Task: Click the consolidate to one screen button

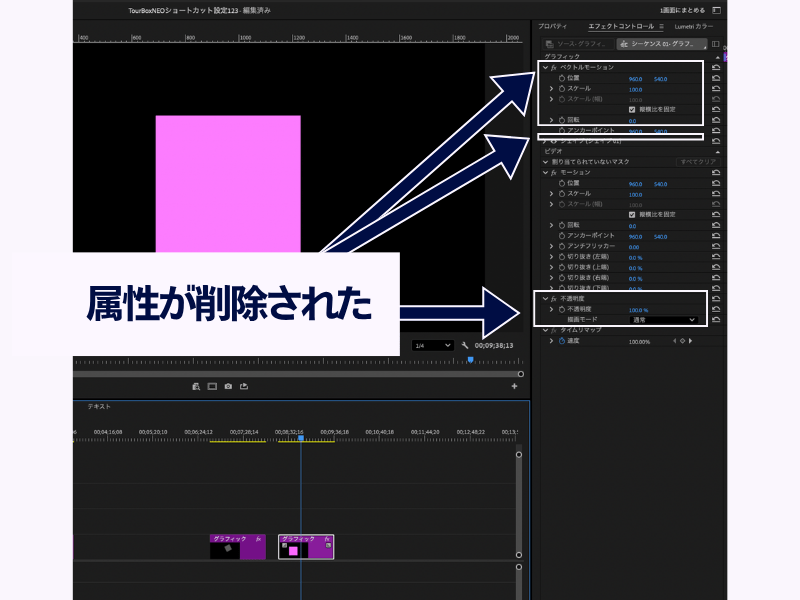Action: point(682,9)
